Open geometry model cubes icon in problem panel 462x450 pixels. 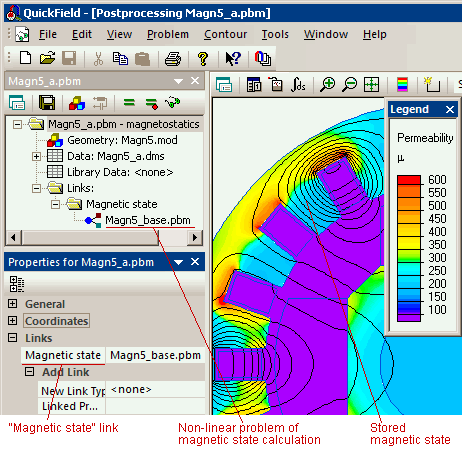77,103
